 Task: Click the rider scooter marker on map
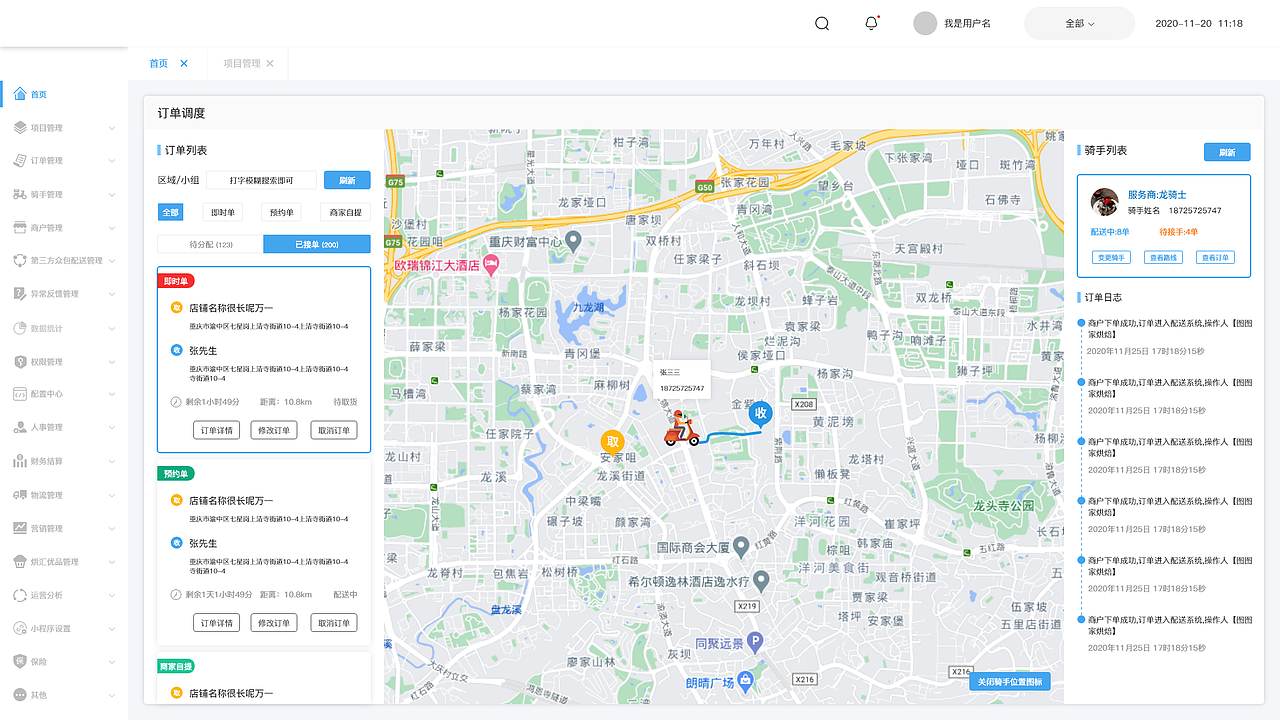[x=681, y=428]
